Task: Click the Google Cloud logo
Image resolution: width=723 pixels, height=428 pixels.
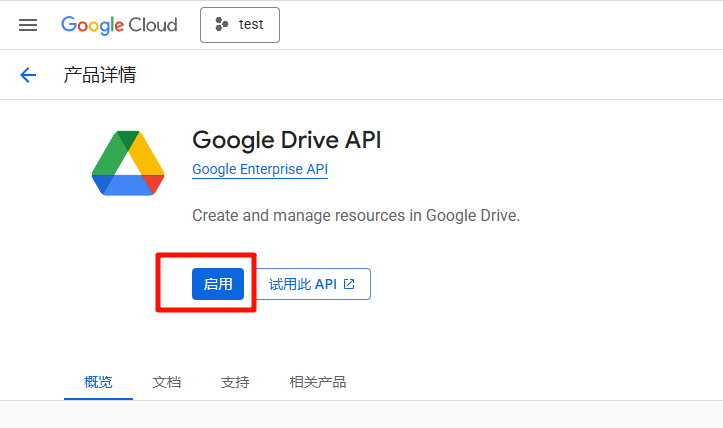Action: coord(119,25)
